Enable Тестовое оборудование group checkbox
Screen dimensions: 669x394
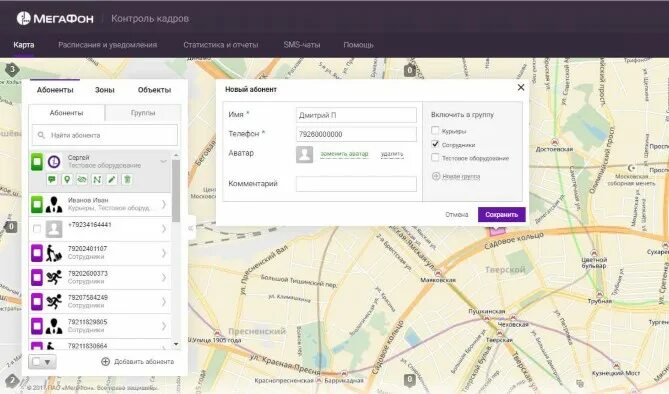(x=435, y=158)
